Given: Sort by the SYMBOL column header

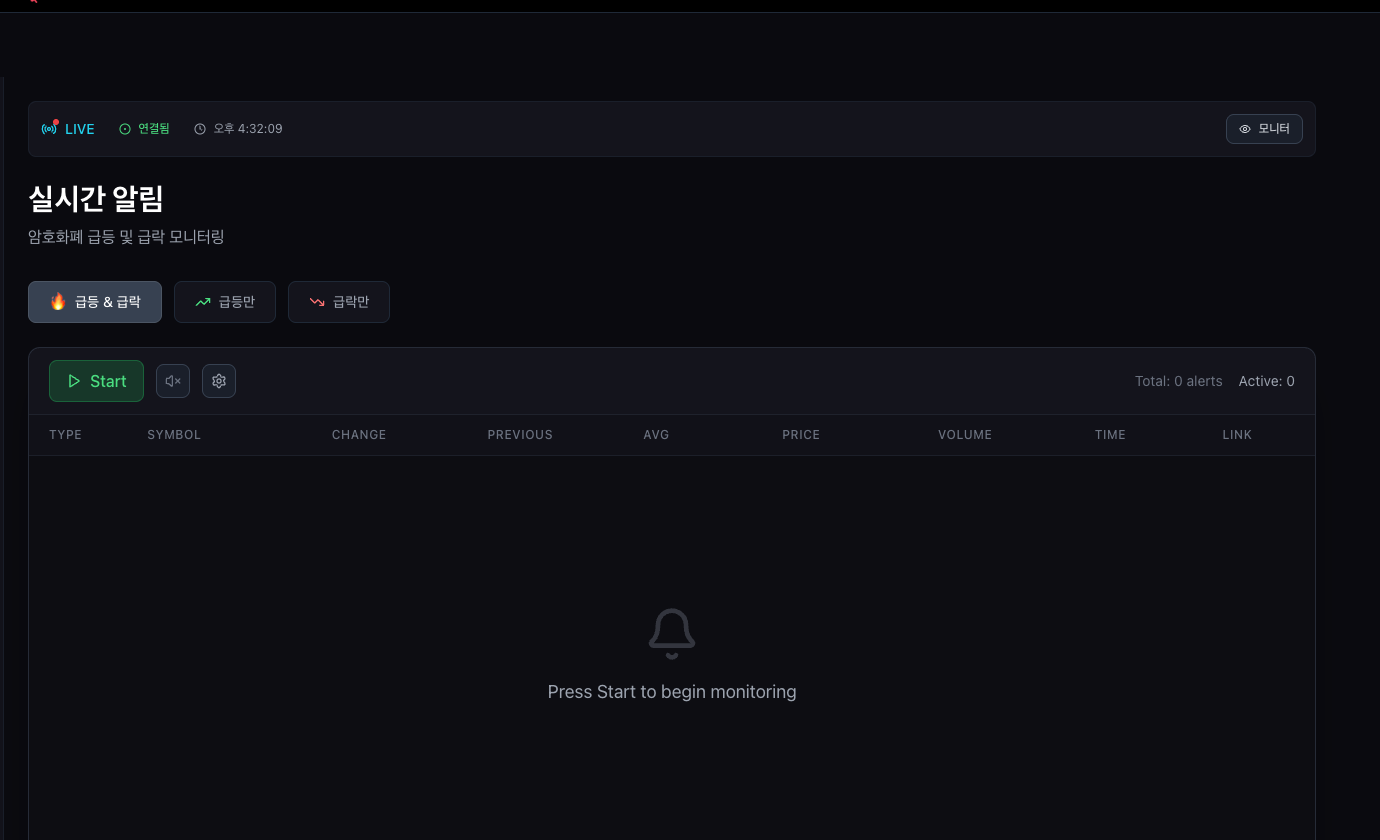Looking at the screenshot, I should (x=174, y=435).
